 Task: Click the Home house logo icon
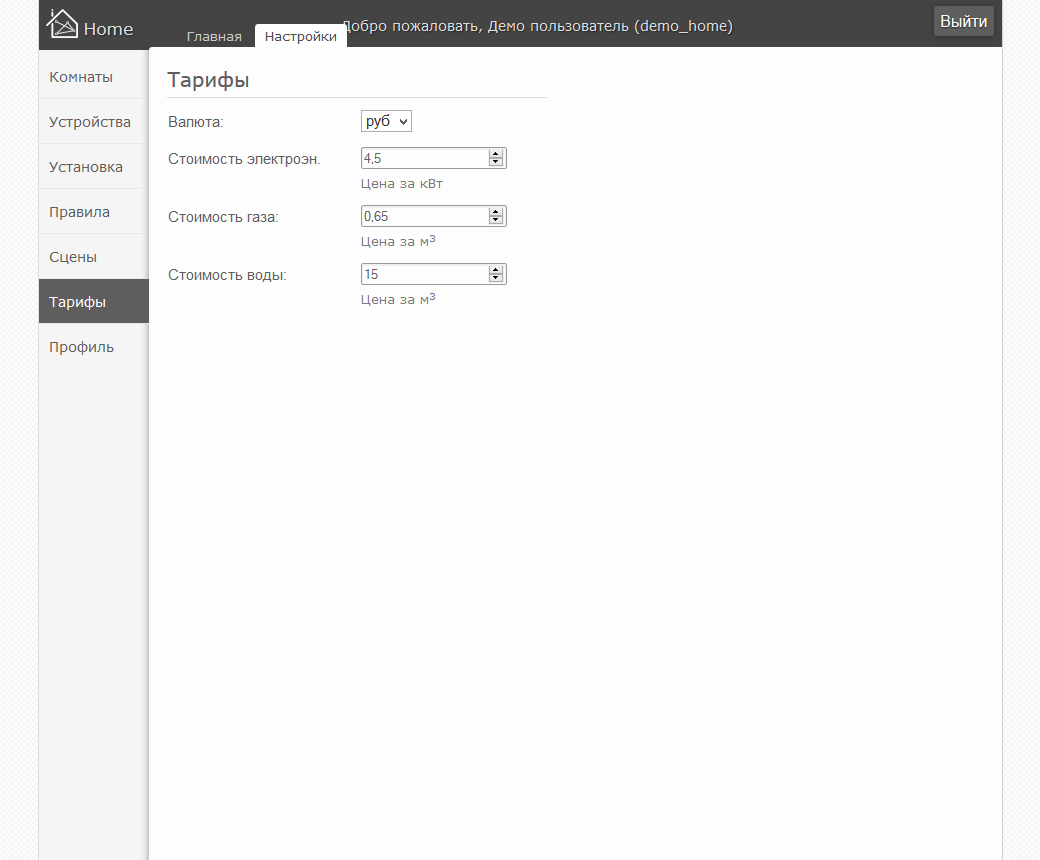coord(62,24)
